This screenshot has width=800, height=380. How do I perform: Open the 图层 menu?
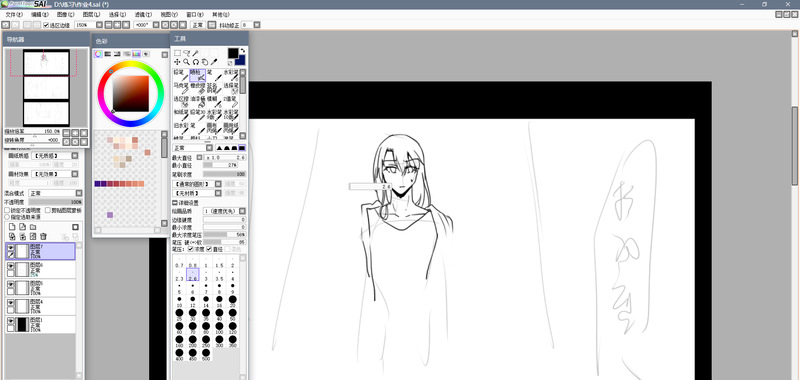91,14
